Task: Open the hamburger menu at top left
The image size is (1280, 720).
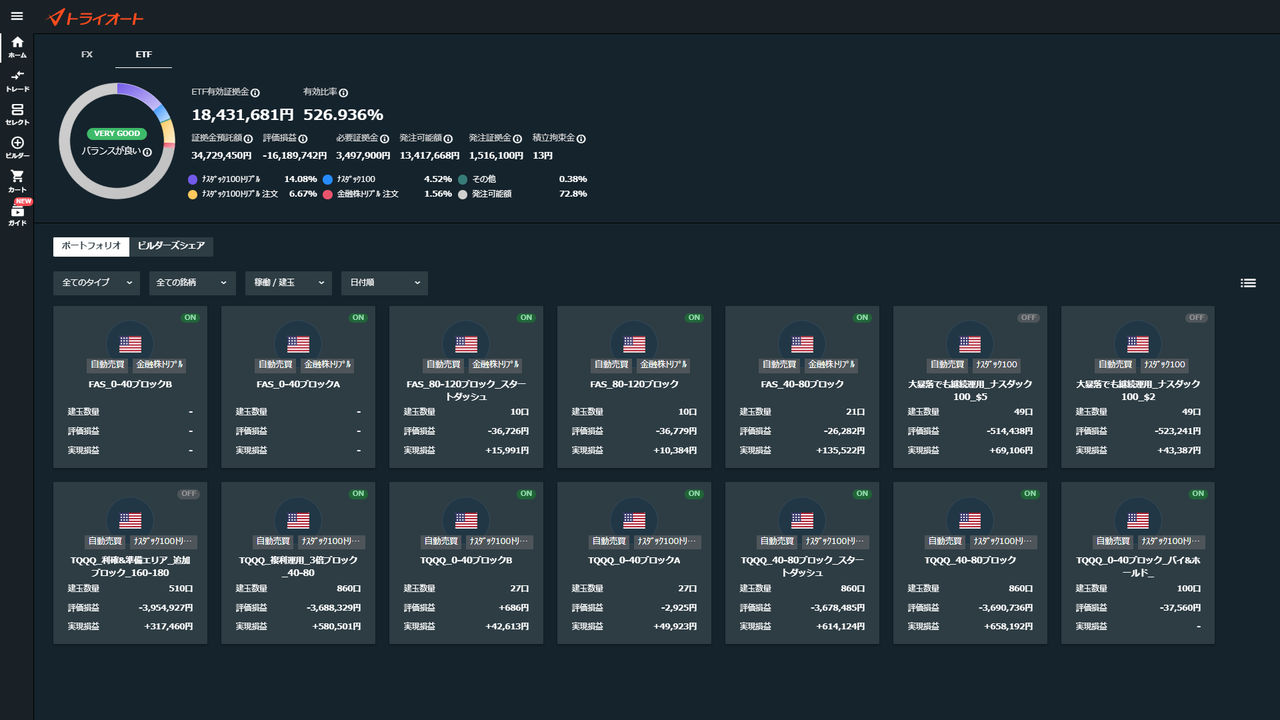Action: click(x=16, y=16)
